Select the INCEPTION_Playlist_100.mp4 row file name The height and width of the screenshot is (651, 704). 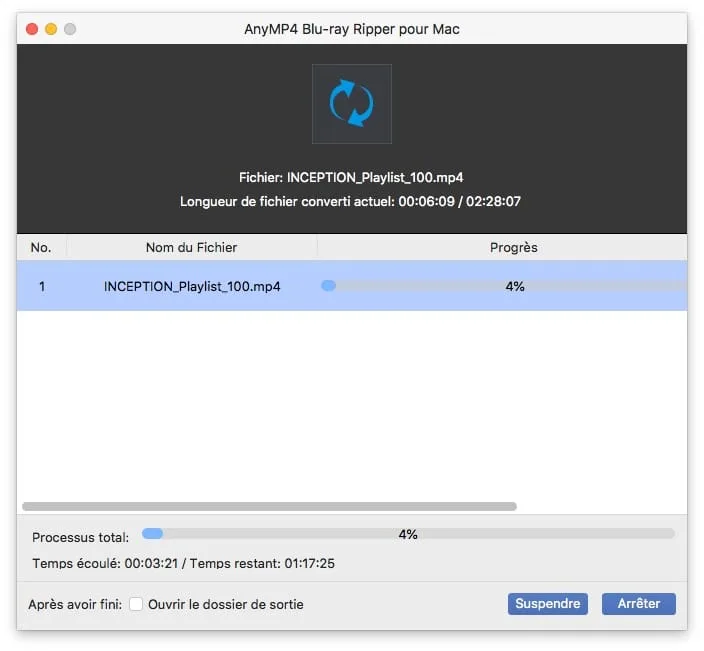(x=192, y=286)
